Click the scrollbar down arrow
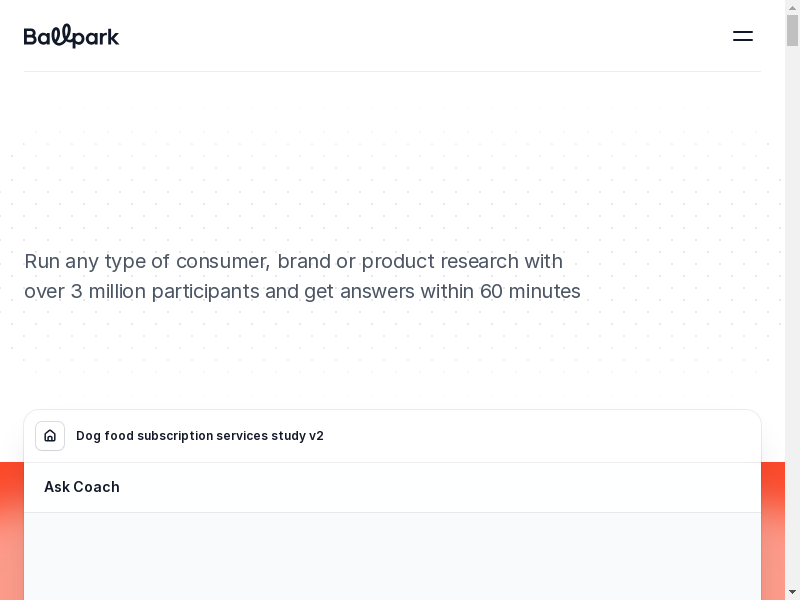 pos(792,591)
